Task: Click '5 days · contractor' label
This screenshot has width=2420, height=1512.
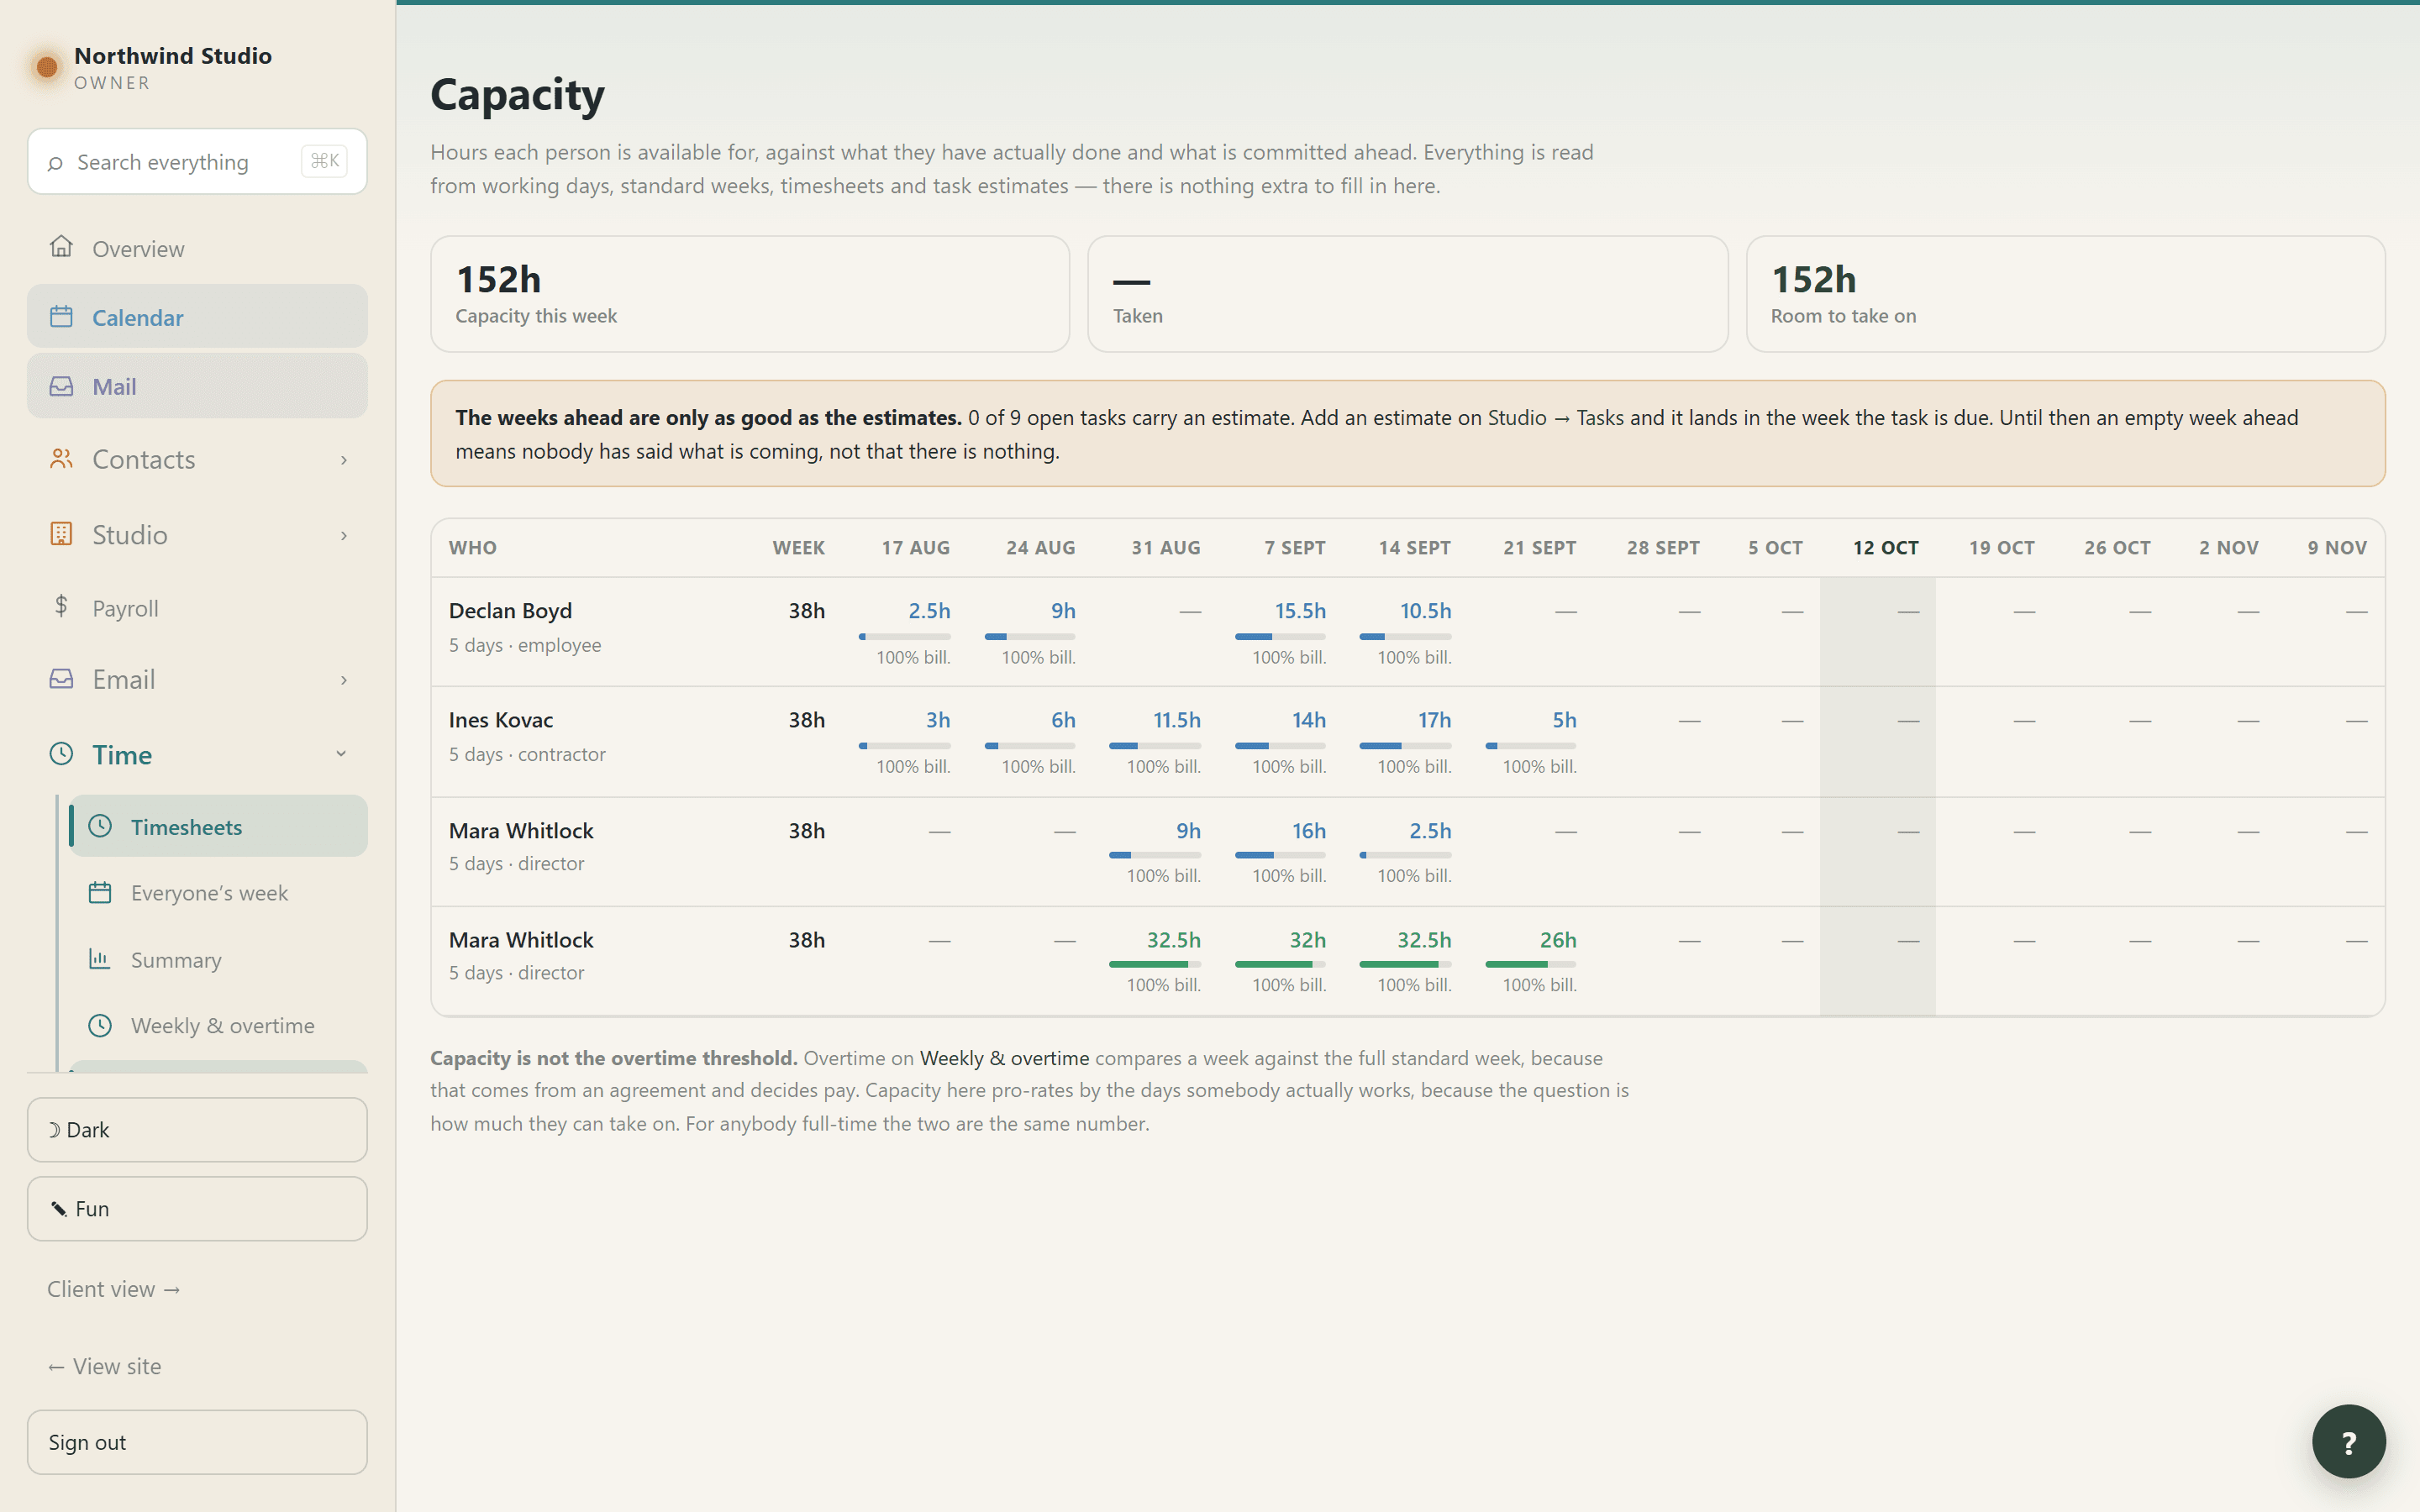Action: pyautogui.click(x=527, y=754)
